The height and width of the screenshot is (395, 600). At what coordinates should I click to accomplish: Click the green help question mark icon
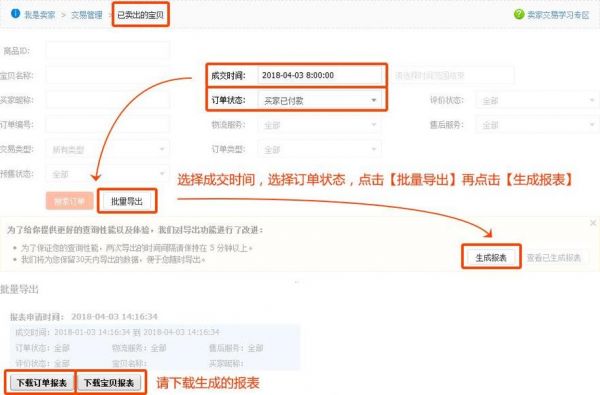pos(519,15)
